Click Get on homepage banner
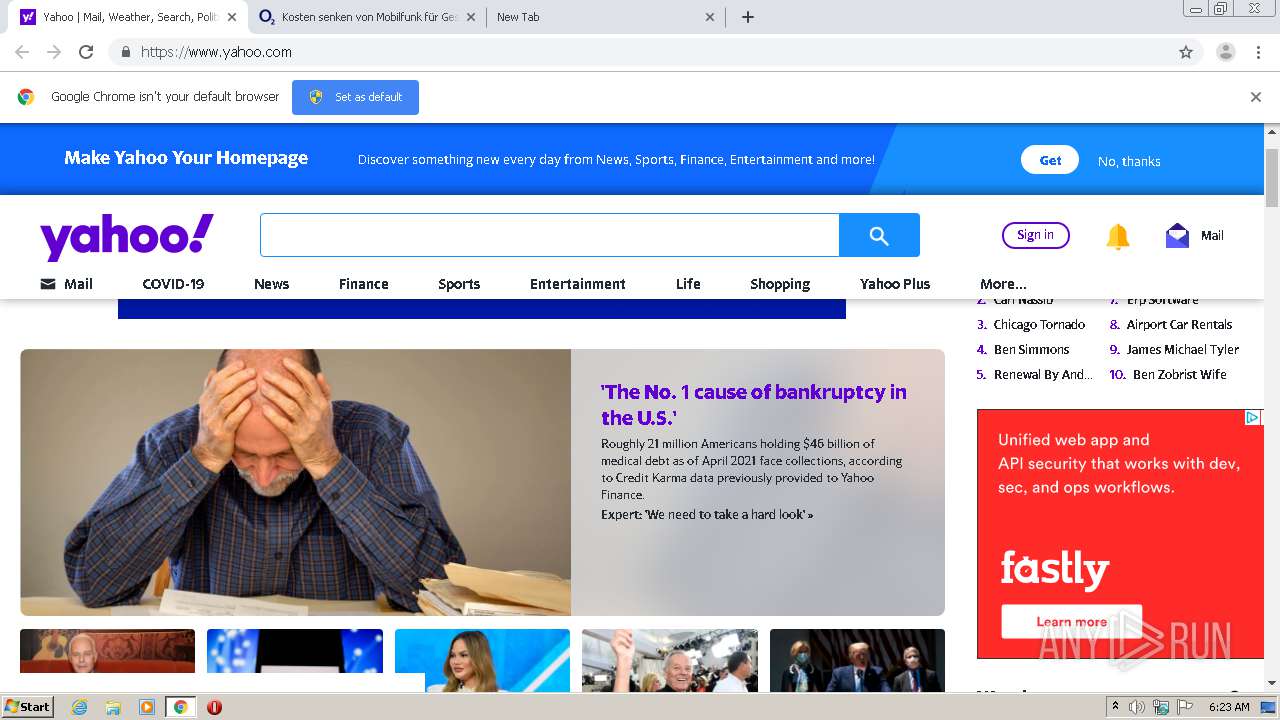The width and height of the screenshot is (1280, 720). (1050, 160)
